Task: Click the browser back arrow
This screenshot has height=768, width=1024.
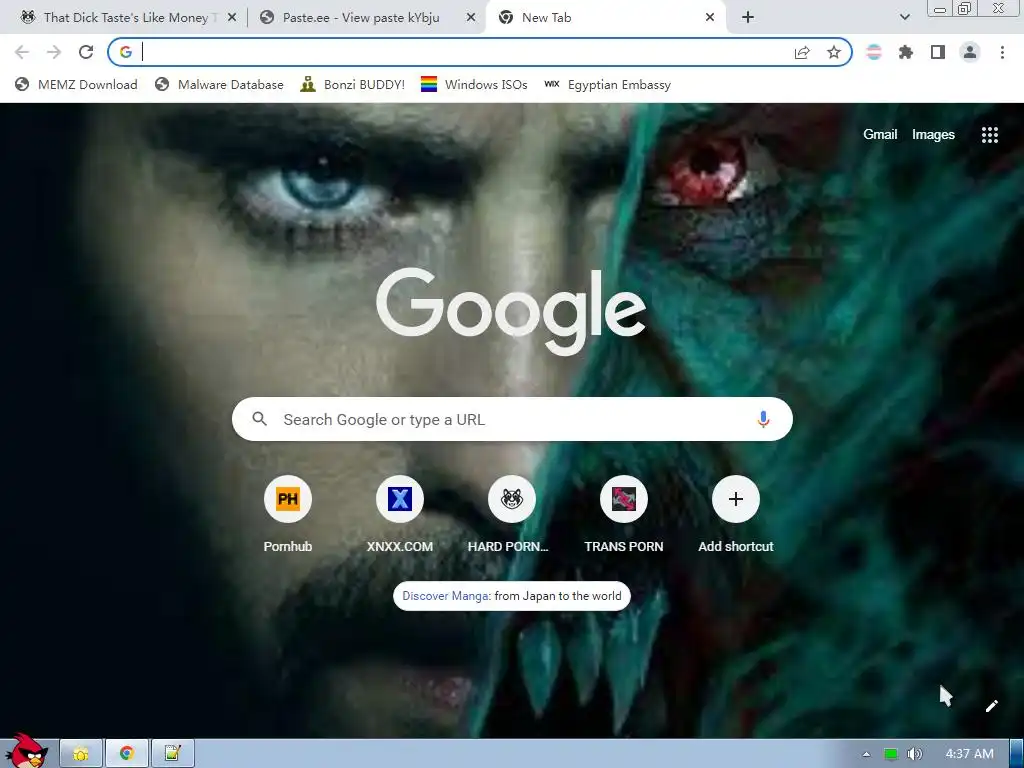Action: [x=22, y=52]
